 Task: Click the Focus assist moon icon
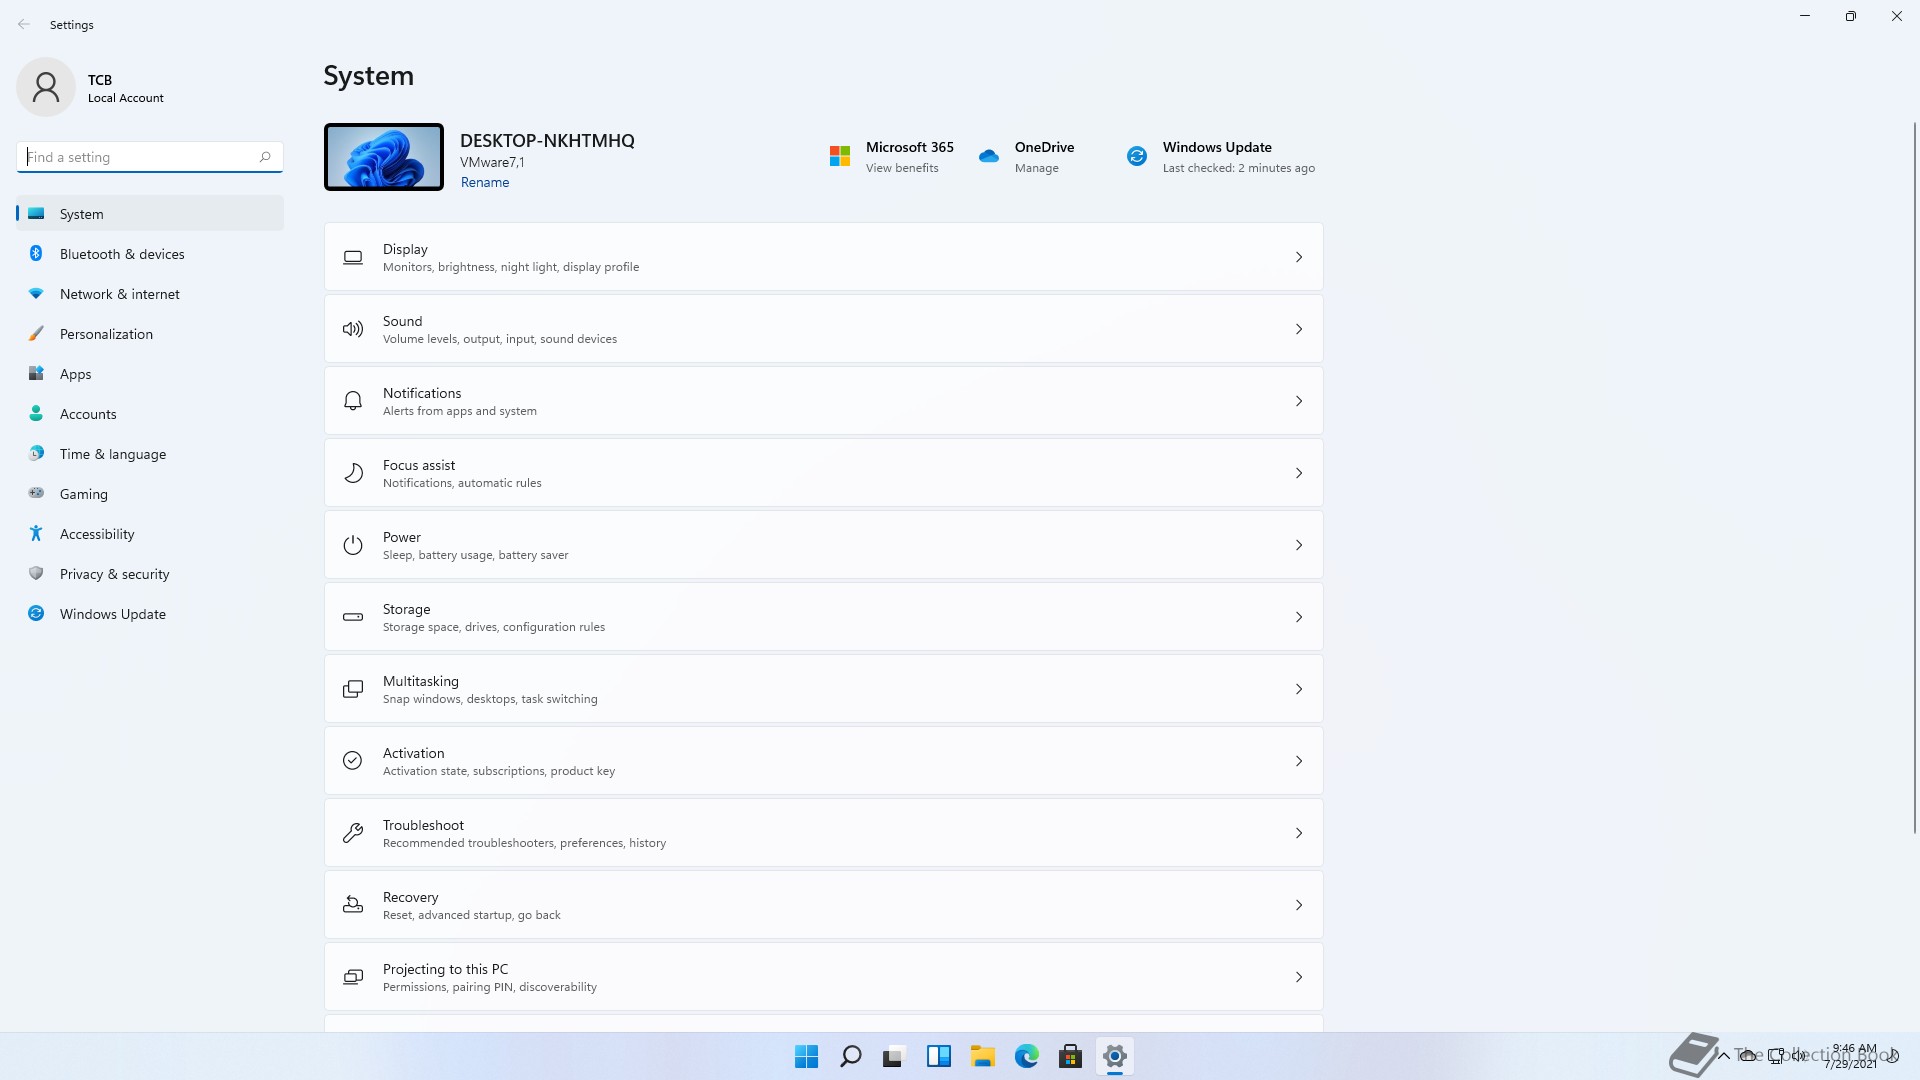[x=353, y=473]
